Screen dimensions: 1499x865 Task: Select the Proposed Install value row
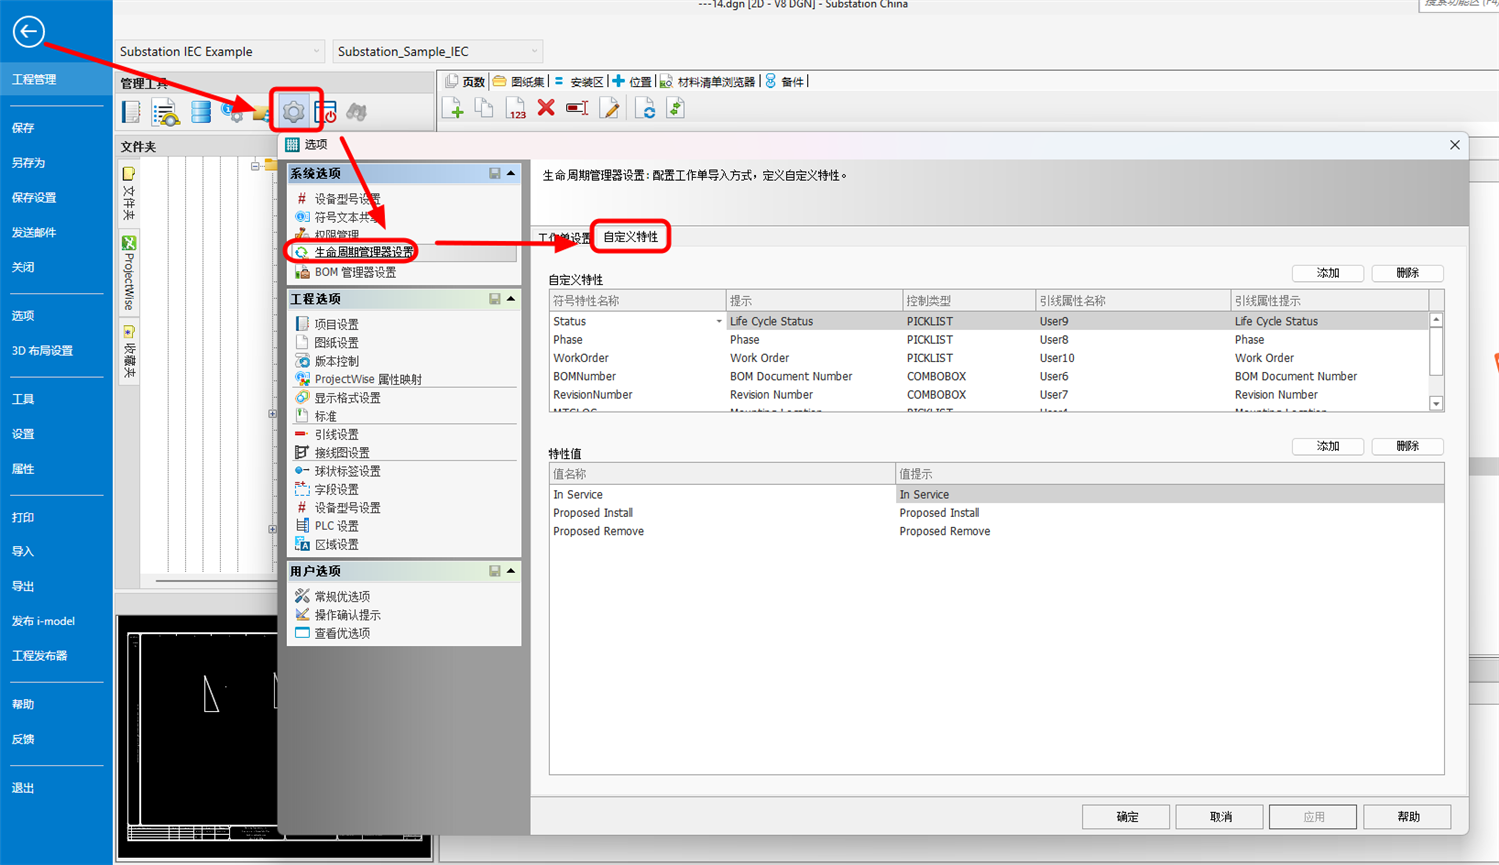(x=593, y=513)
